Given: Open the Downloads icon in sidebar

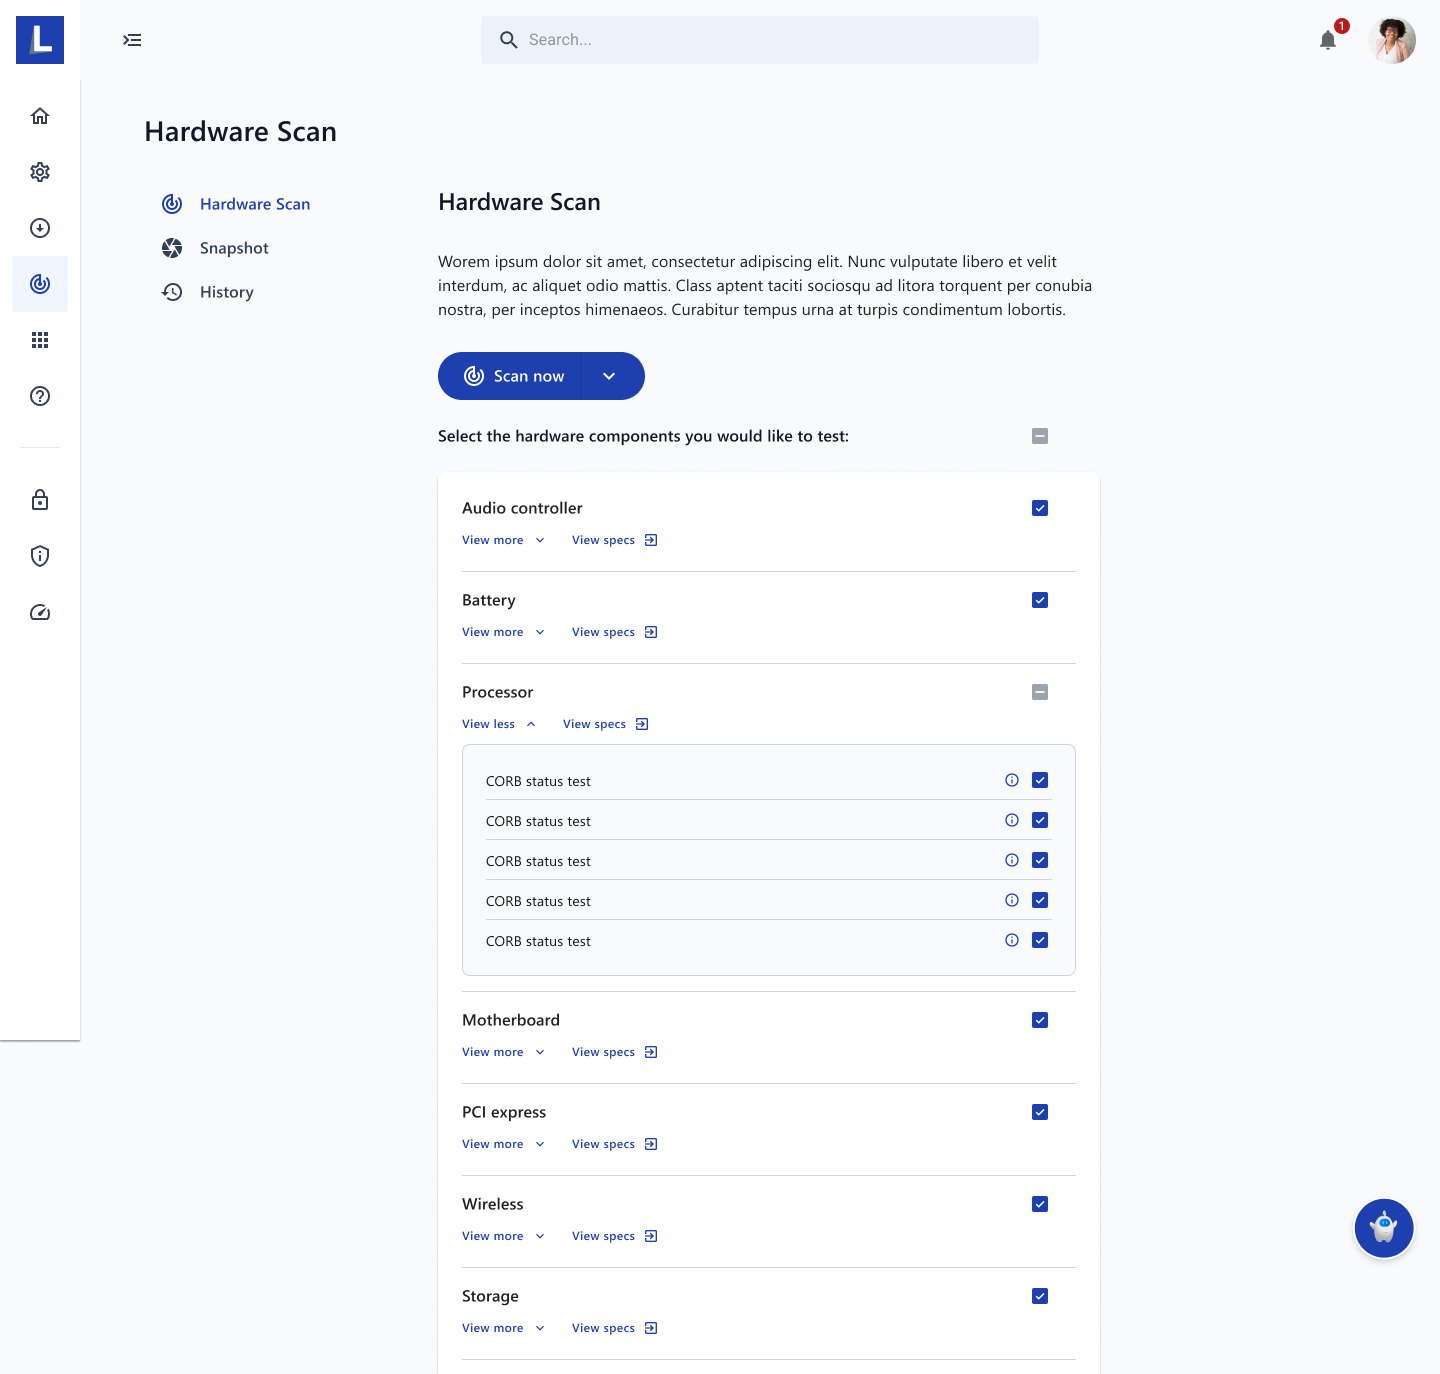Looking at the screenshot, I should coord(40,228).
